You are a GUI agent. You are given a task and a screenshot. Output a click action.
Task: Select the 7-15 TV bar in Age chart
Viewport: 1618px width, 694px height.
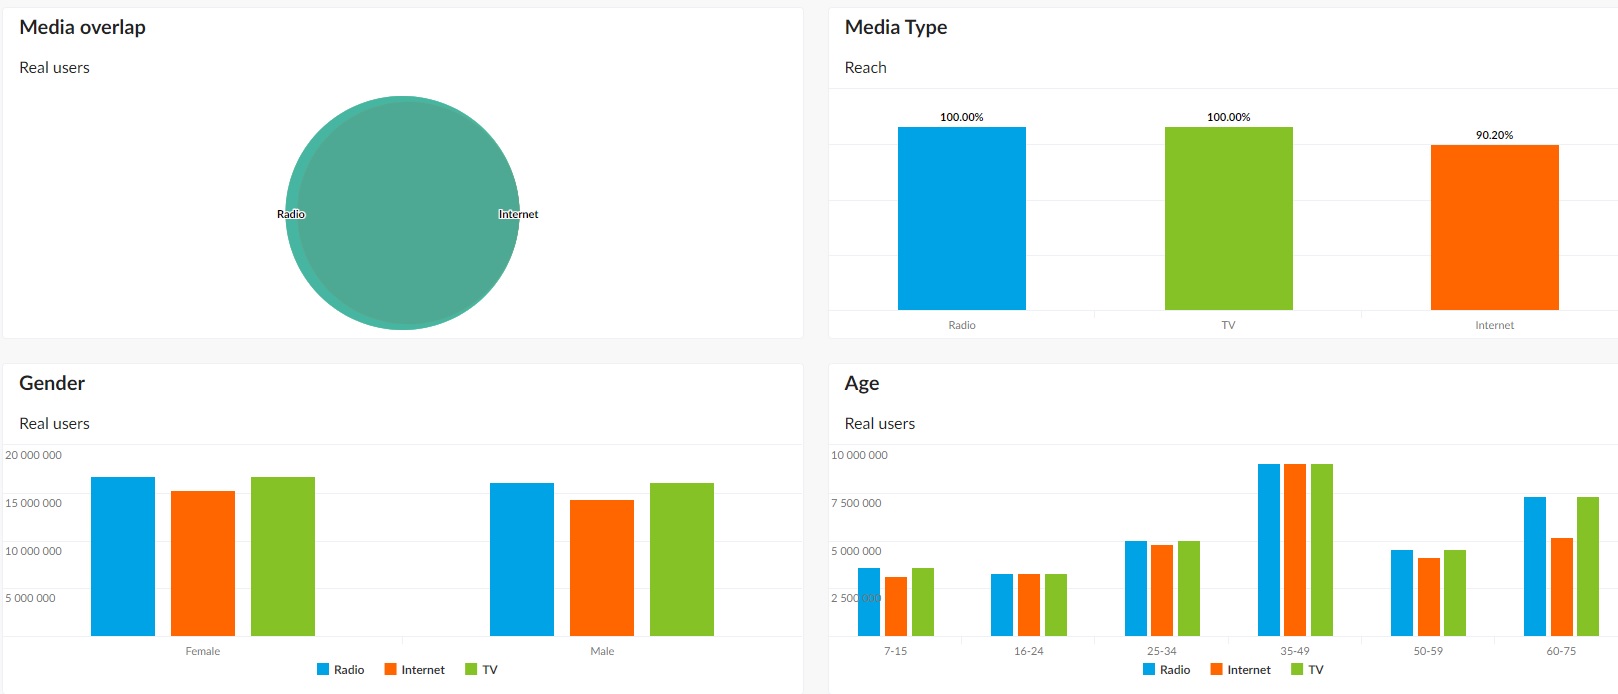pyautogui.click(x=922, y=602)
